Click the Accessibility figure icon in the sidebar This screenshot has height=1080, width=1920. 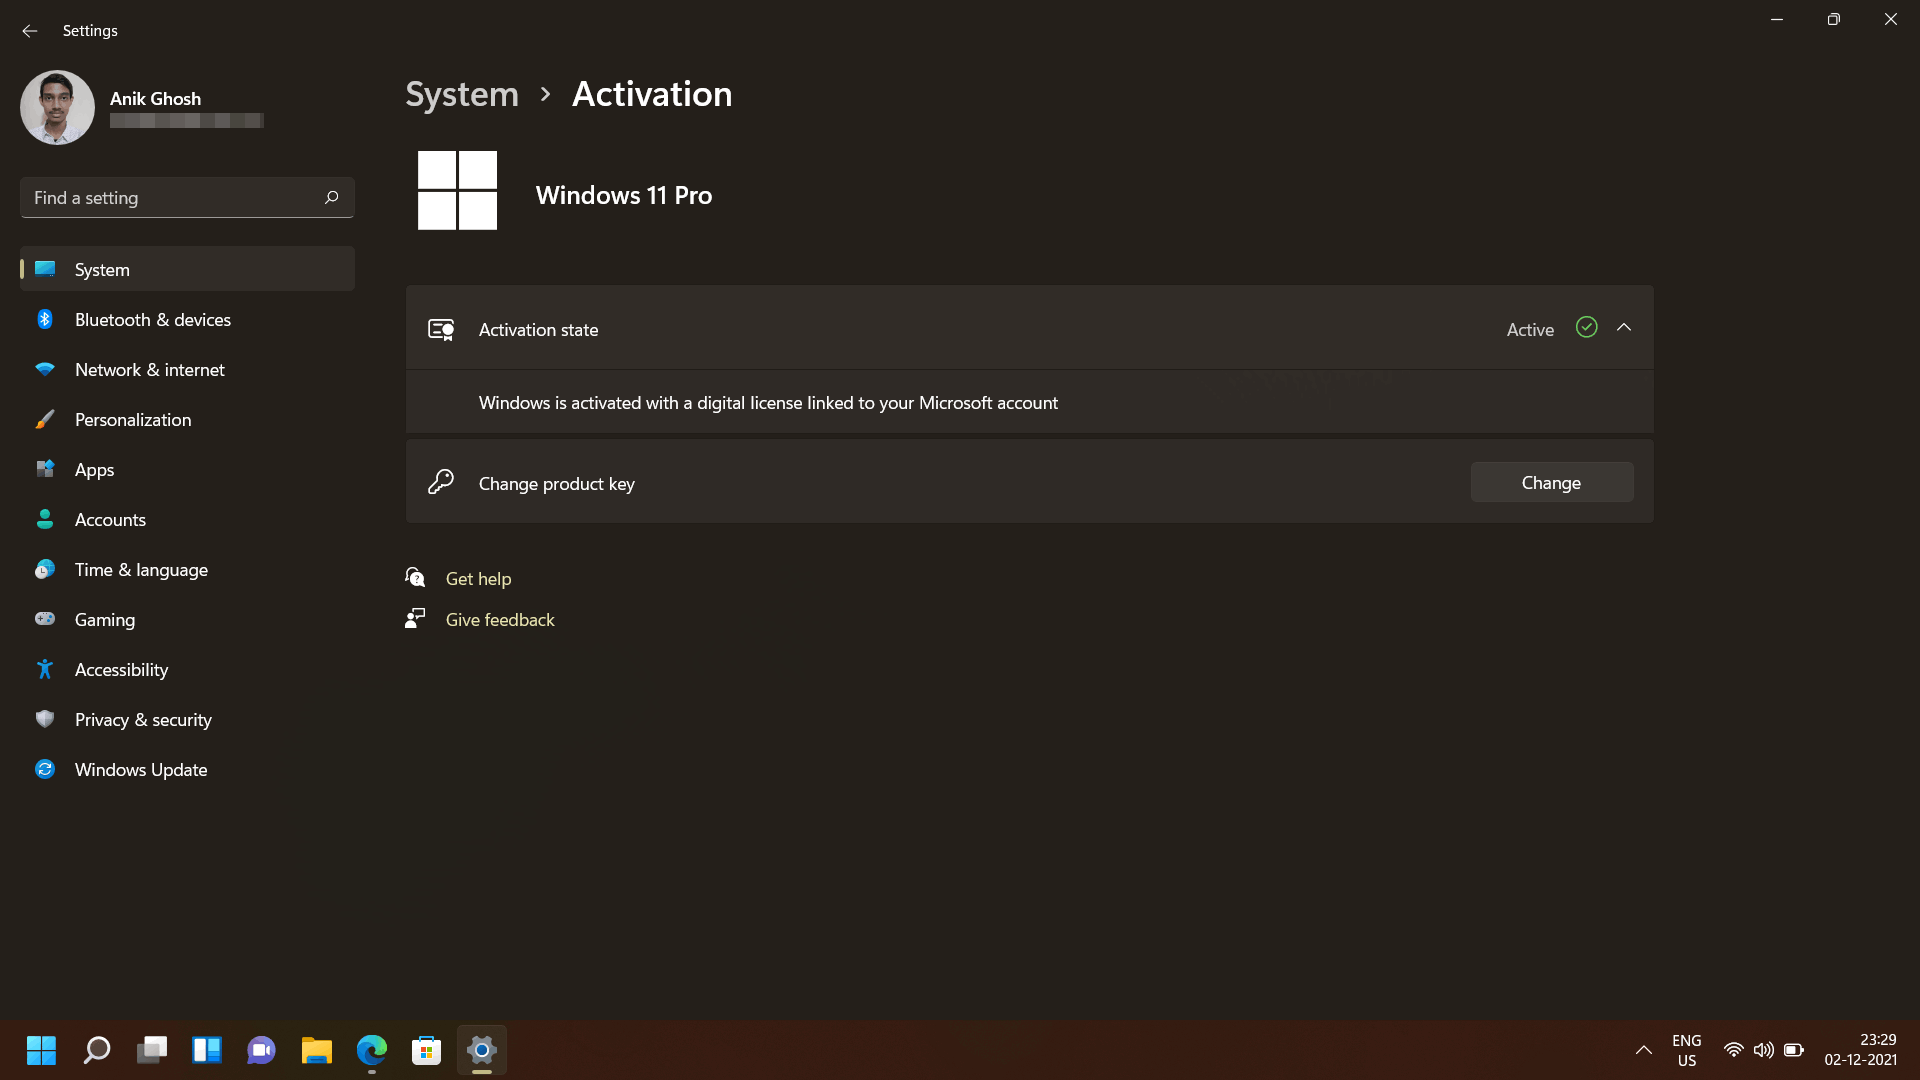pyautogui.click(x=45, y=669)
